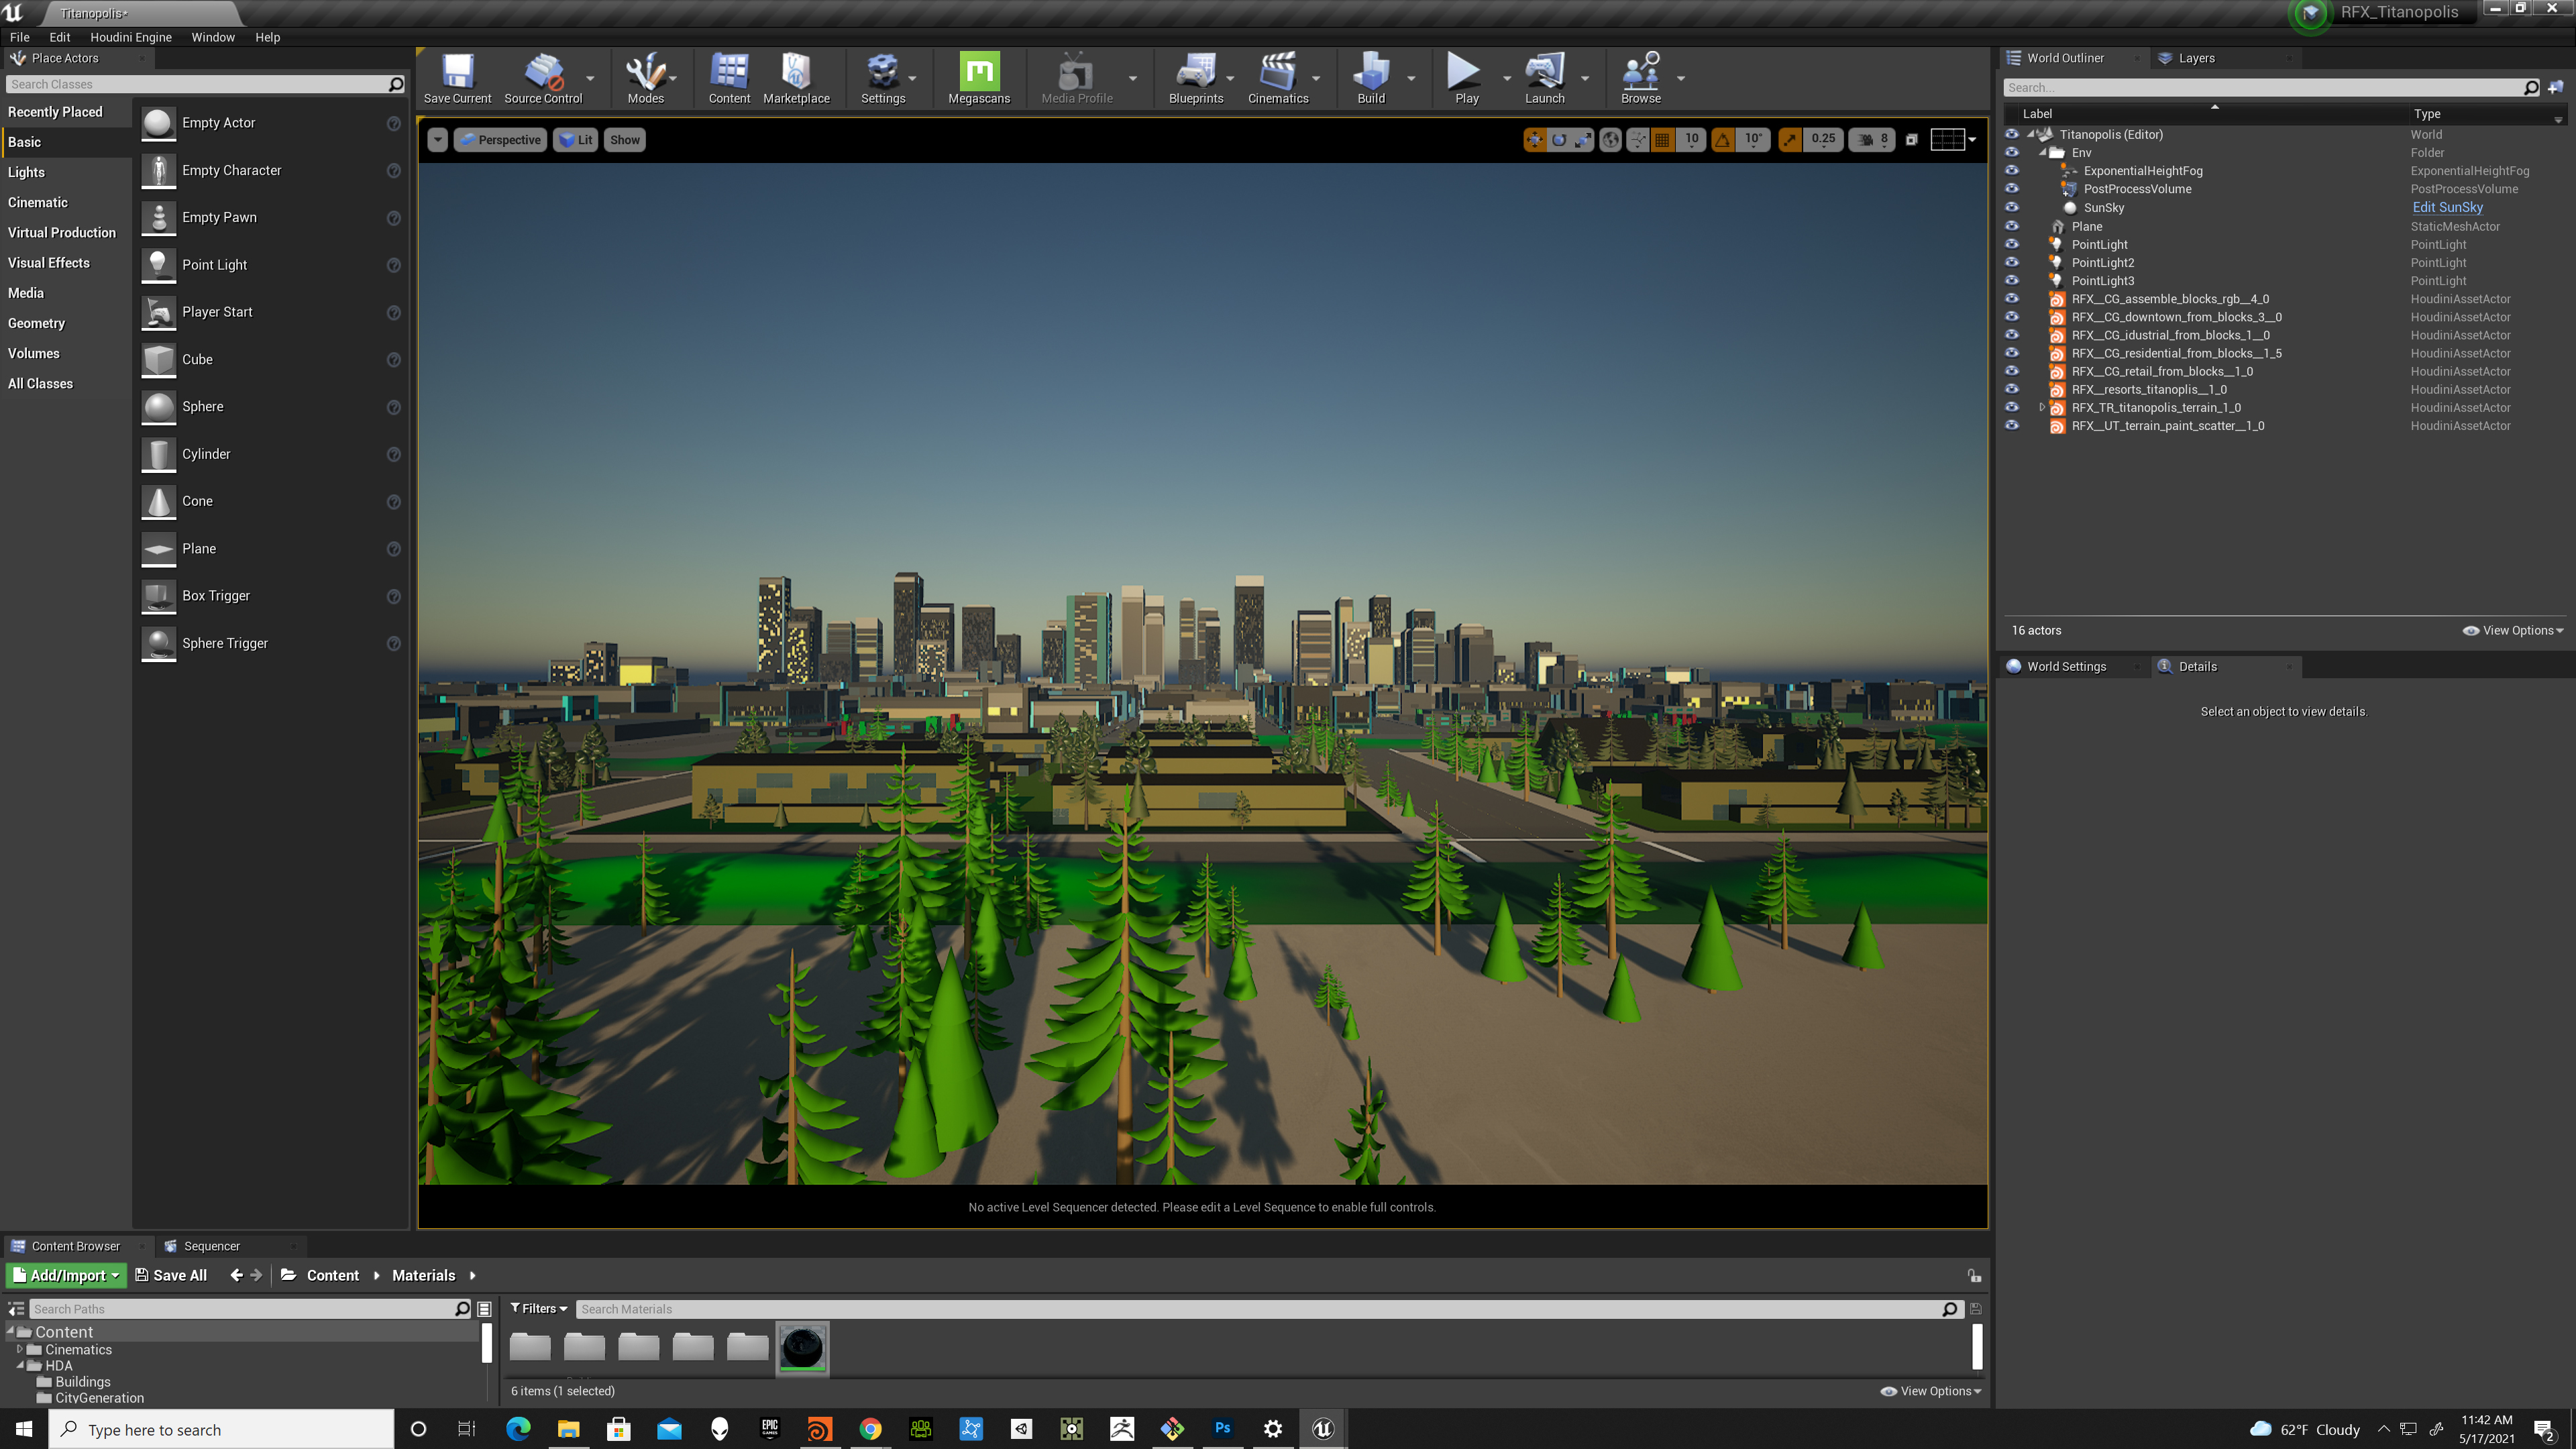Set camera speed via the 8 control

[1871, 140]
